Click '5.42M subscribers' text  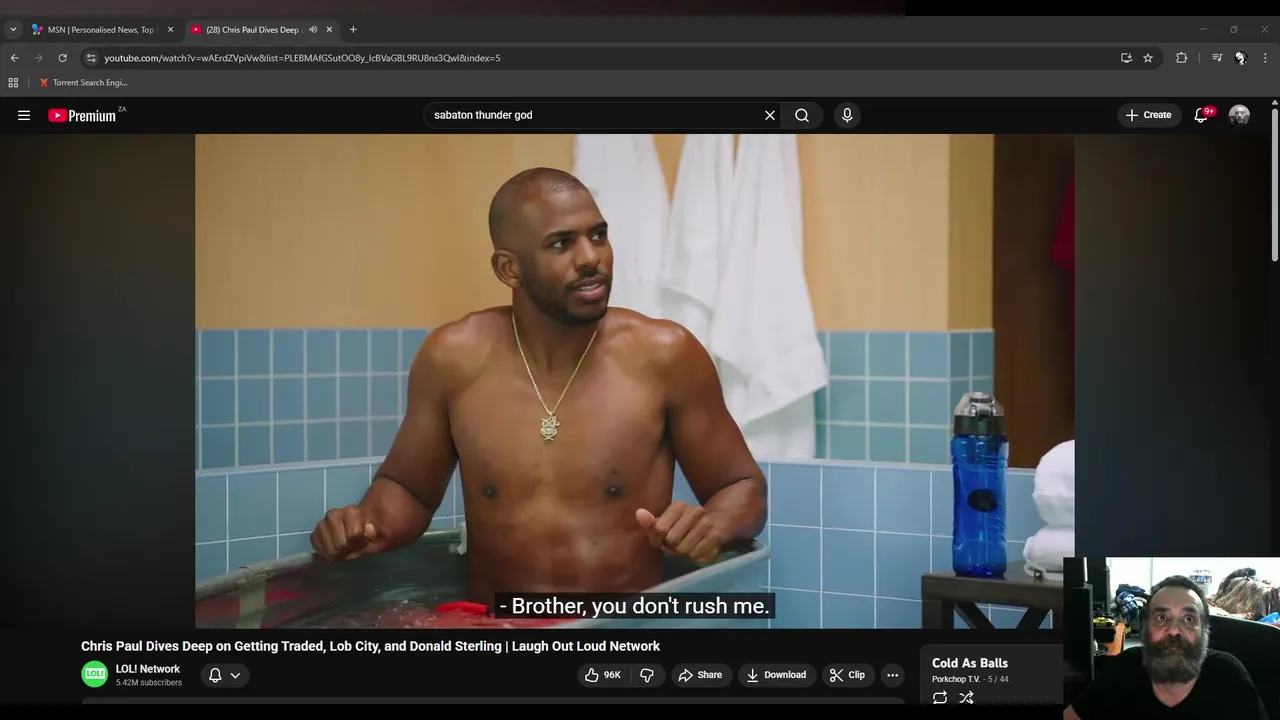pos(149,683)
